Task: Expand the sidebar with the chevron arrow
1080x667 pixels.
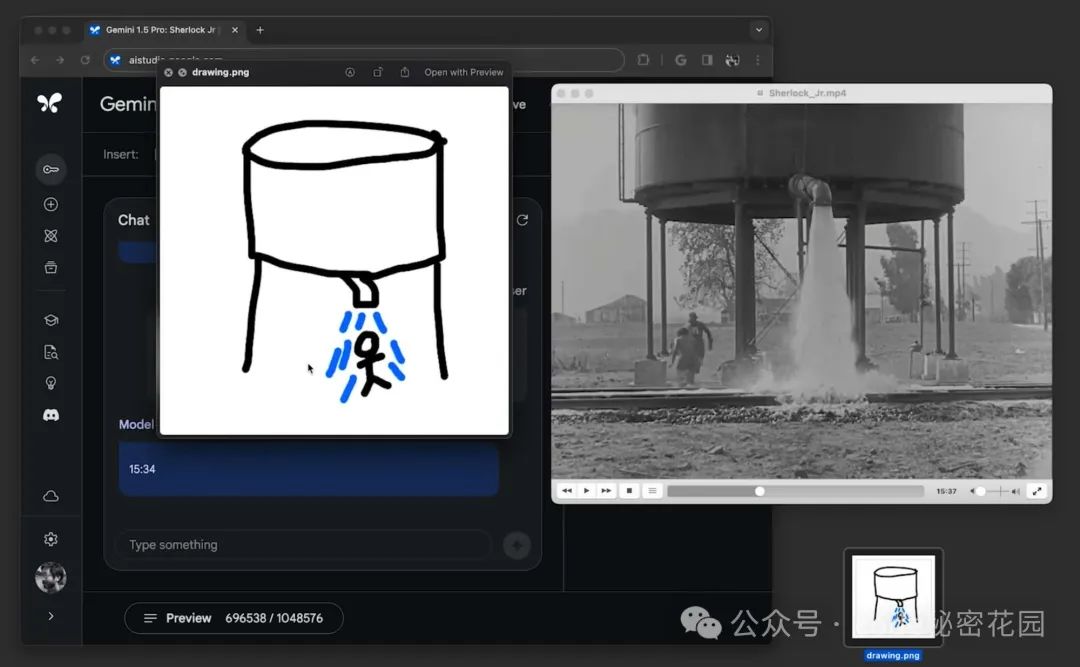Action: click(x=51, y=616)
